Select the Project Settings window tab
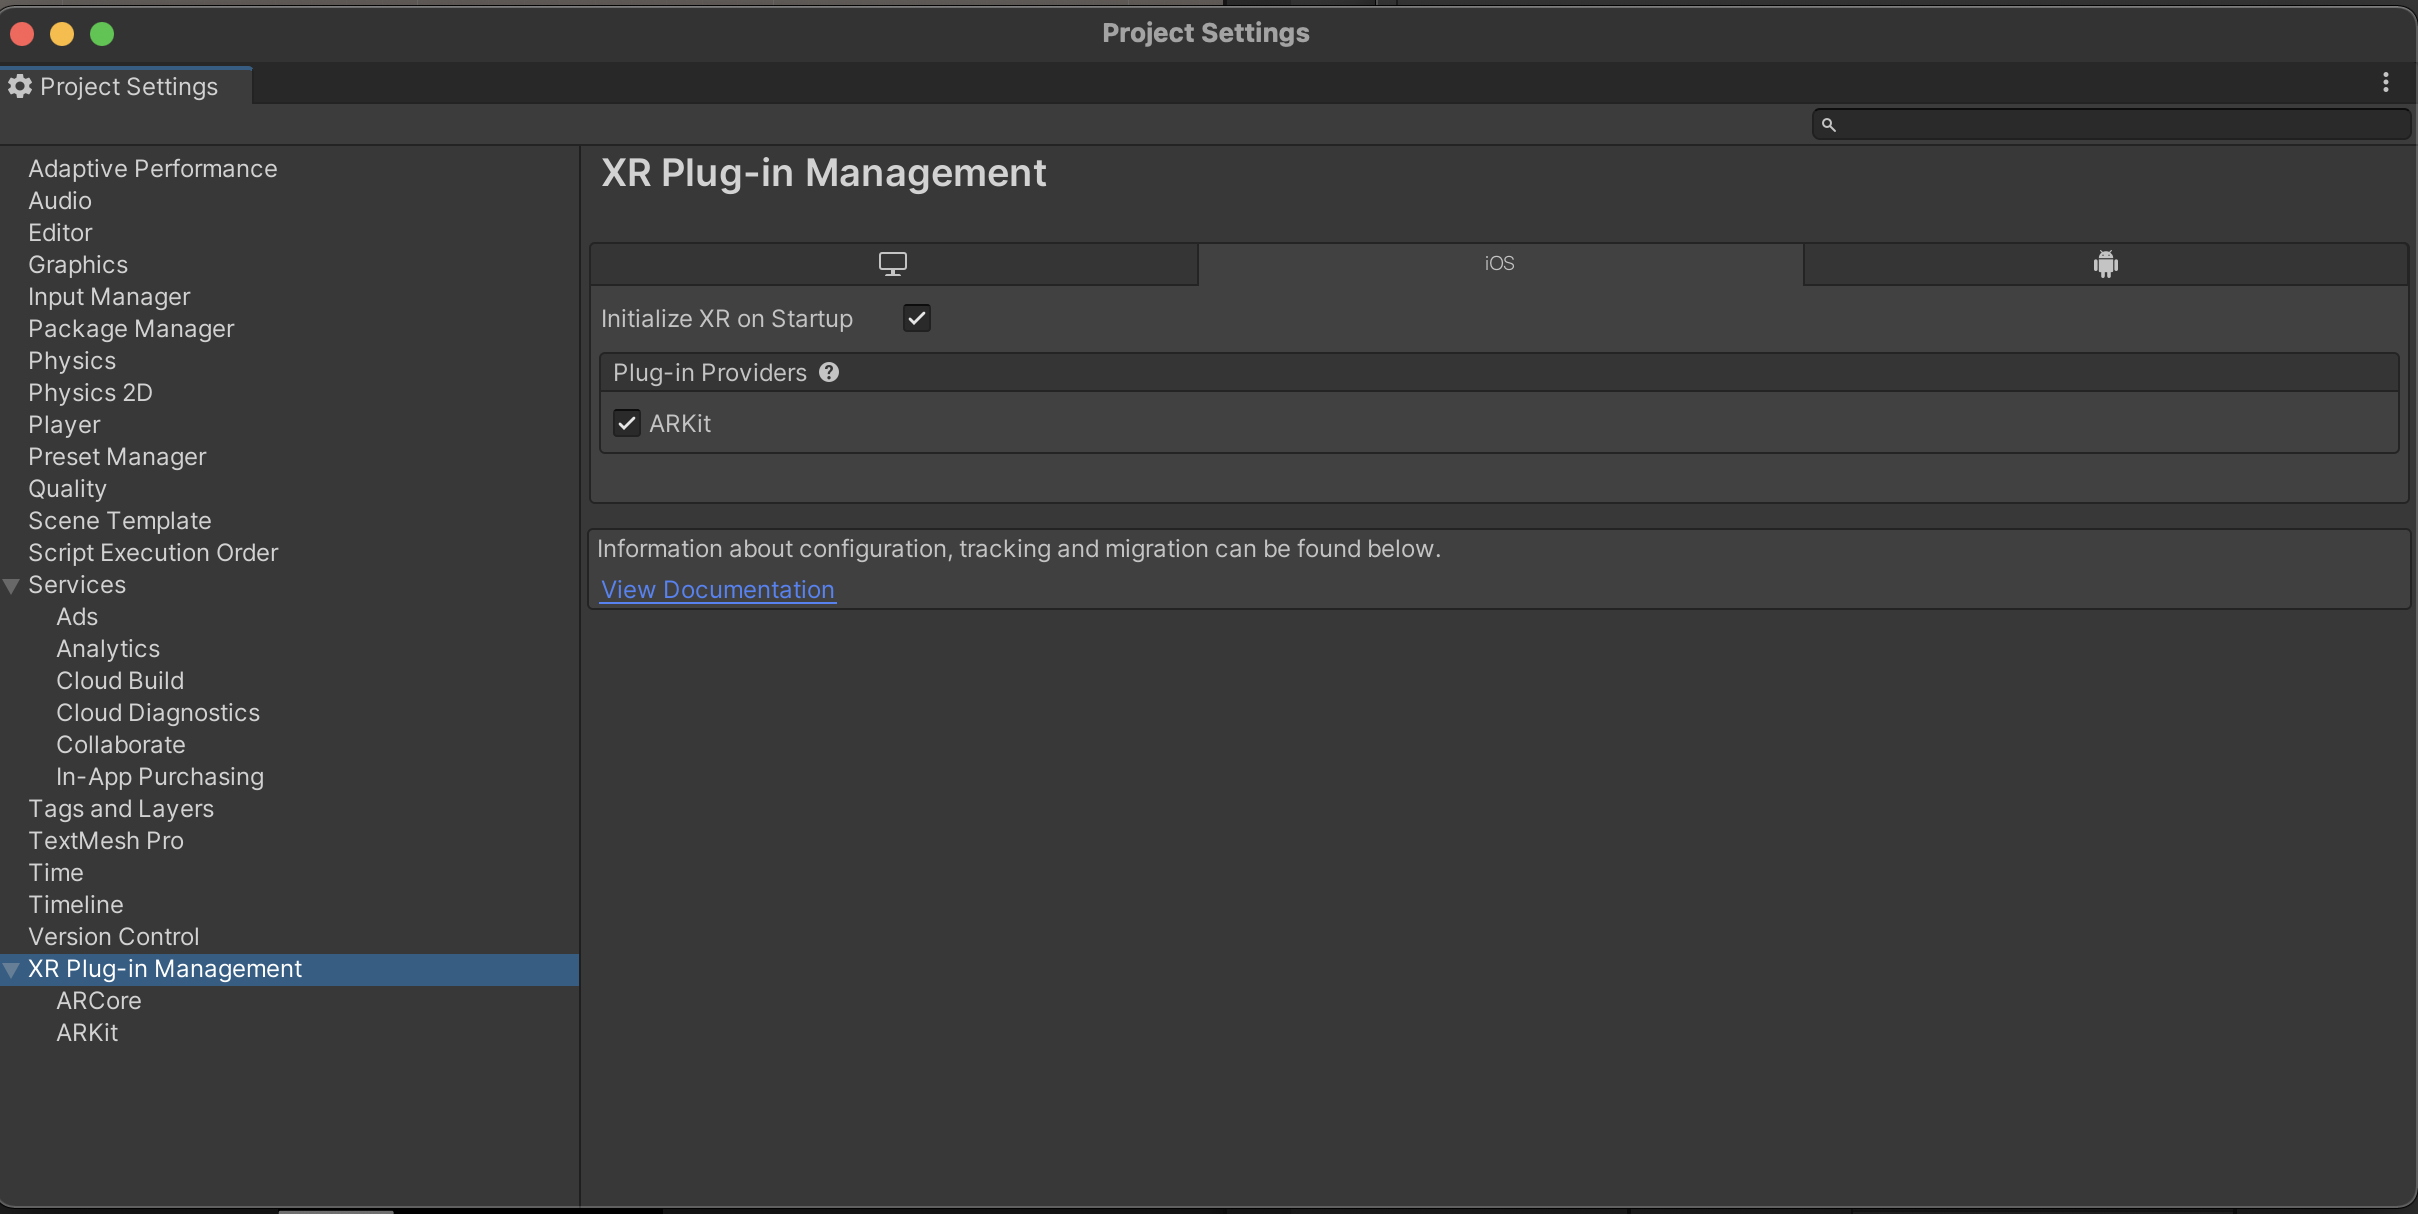The height and width of the screenshot is (1214, 2418). pos(126,87)
